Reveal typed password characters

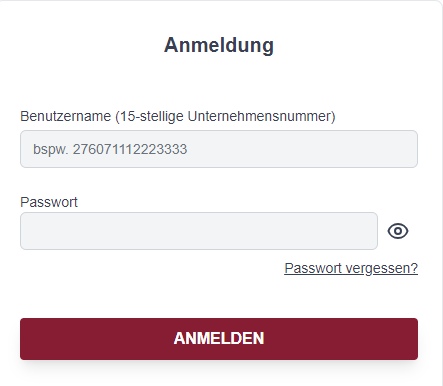[398, 231]
